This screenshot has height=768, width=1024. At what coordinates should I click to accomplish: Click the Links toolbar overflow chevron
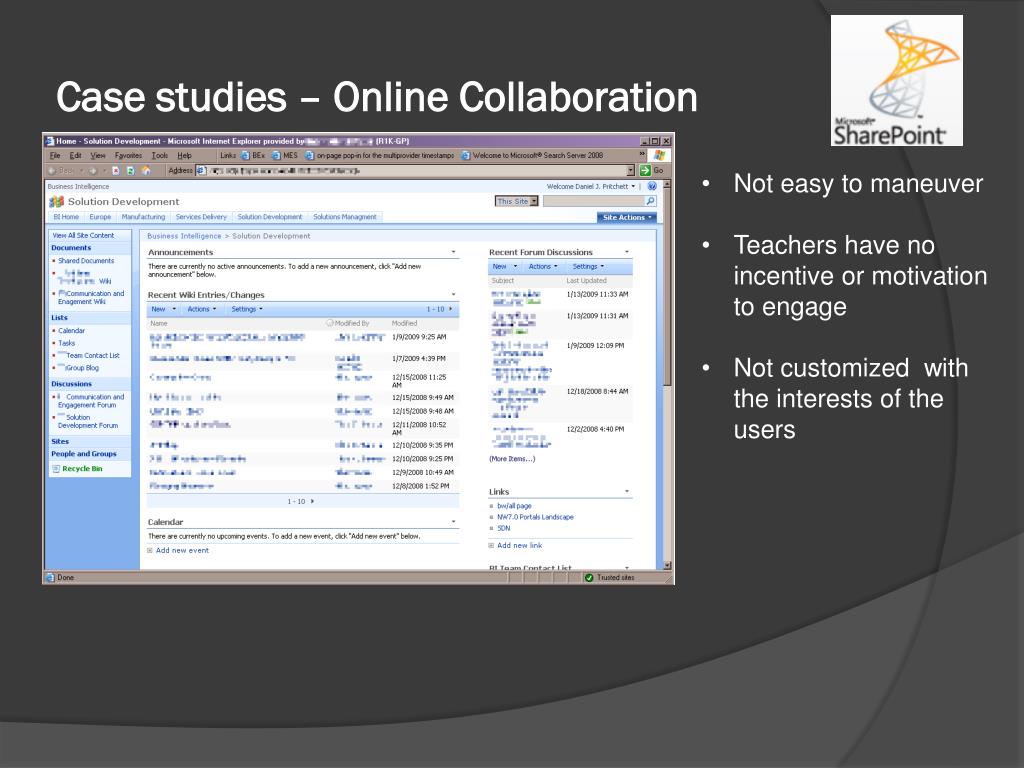(642, 154)
